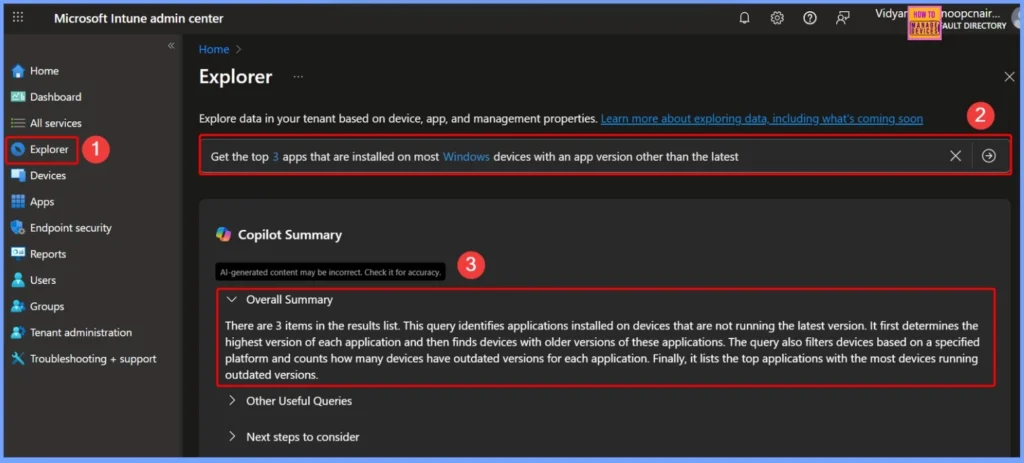Open Endpoint security section
The height and width of the screenshot is (463, 1024).
[x=71, y=228]
